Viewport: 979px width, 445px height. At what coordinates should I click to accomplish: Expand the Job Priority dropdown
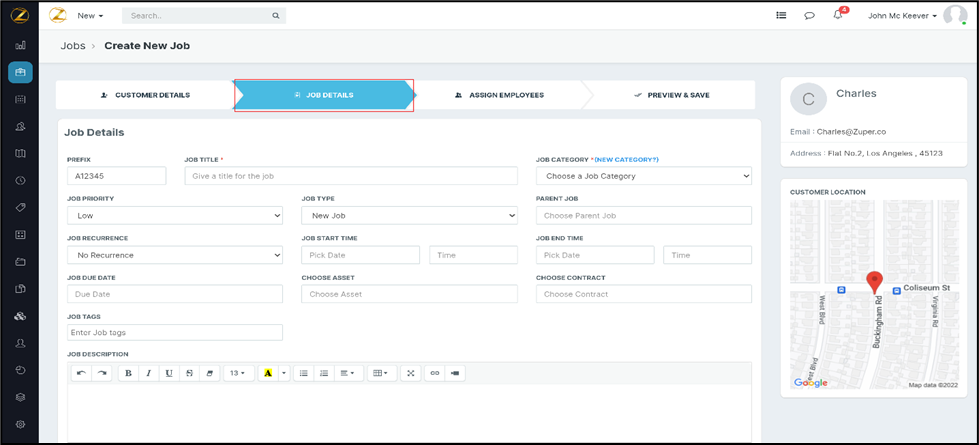point(175,215)
